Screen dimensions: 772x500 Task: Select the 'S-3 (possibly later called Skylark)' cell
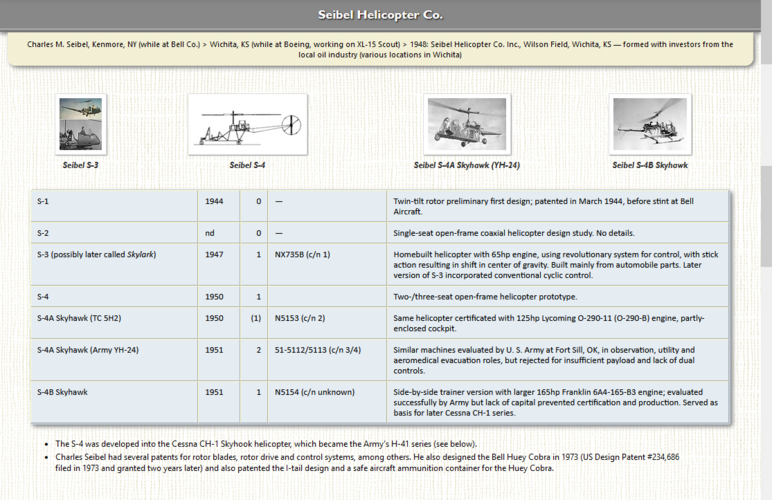point(114,265)
